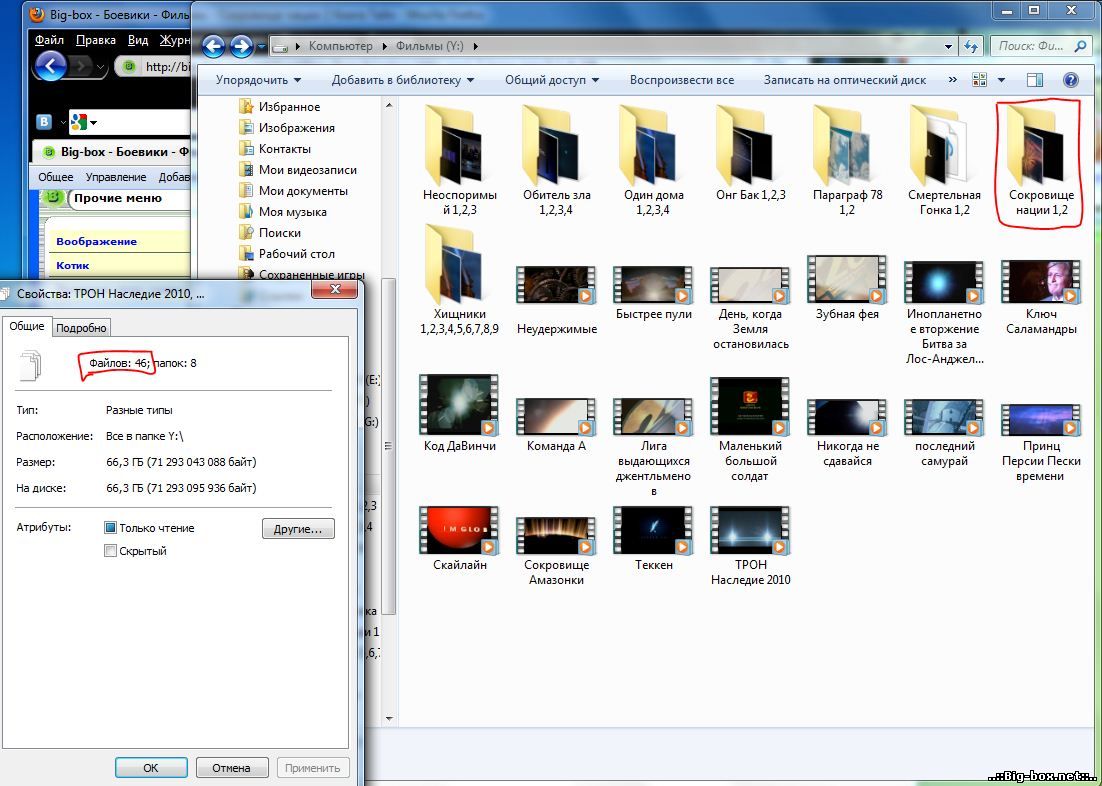Select the Ключ Саламандры video

1041,297
